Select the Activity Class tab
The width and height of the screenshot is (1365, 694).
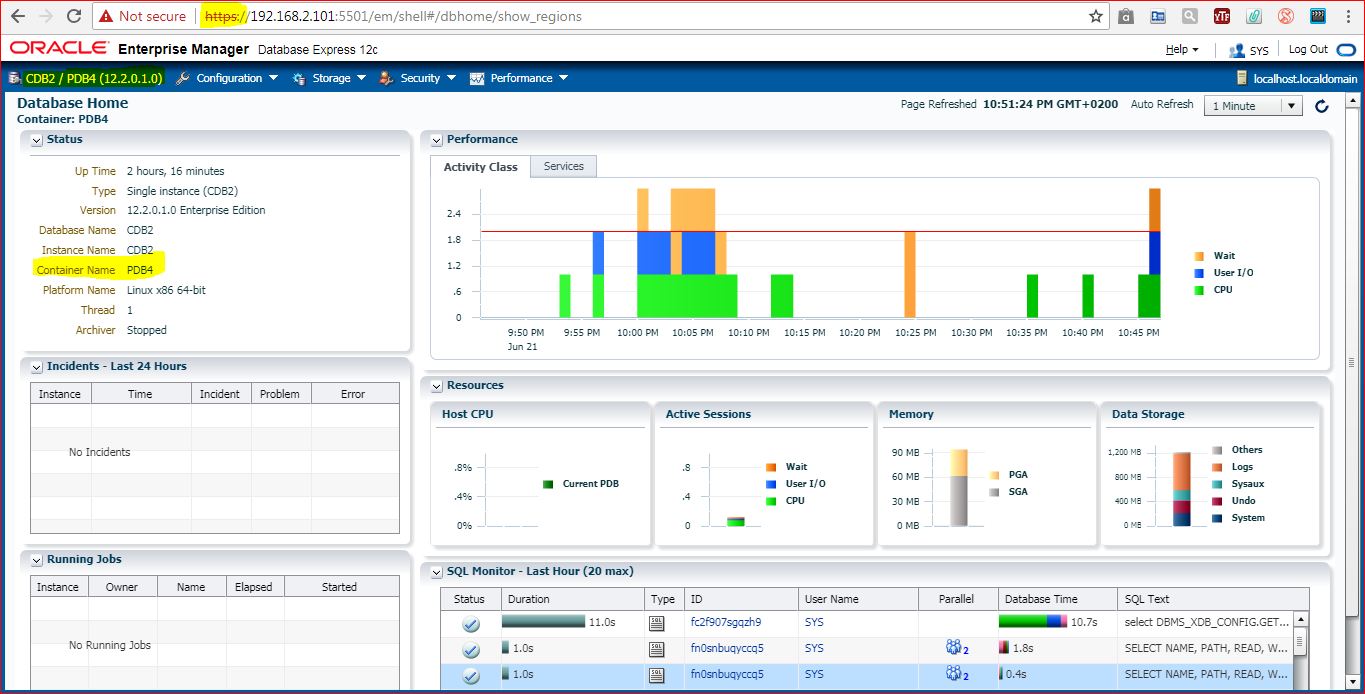coord(480,167)
